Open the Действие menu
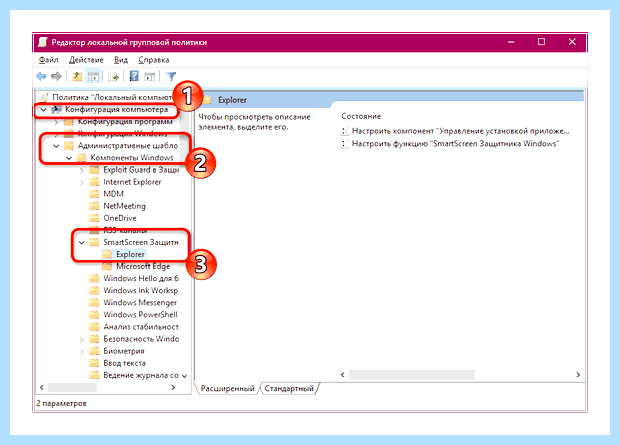This screenshot has width=620, height=445. pyautogui.click(x=86, y=60)
